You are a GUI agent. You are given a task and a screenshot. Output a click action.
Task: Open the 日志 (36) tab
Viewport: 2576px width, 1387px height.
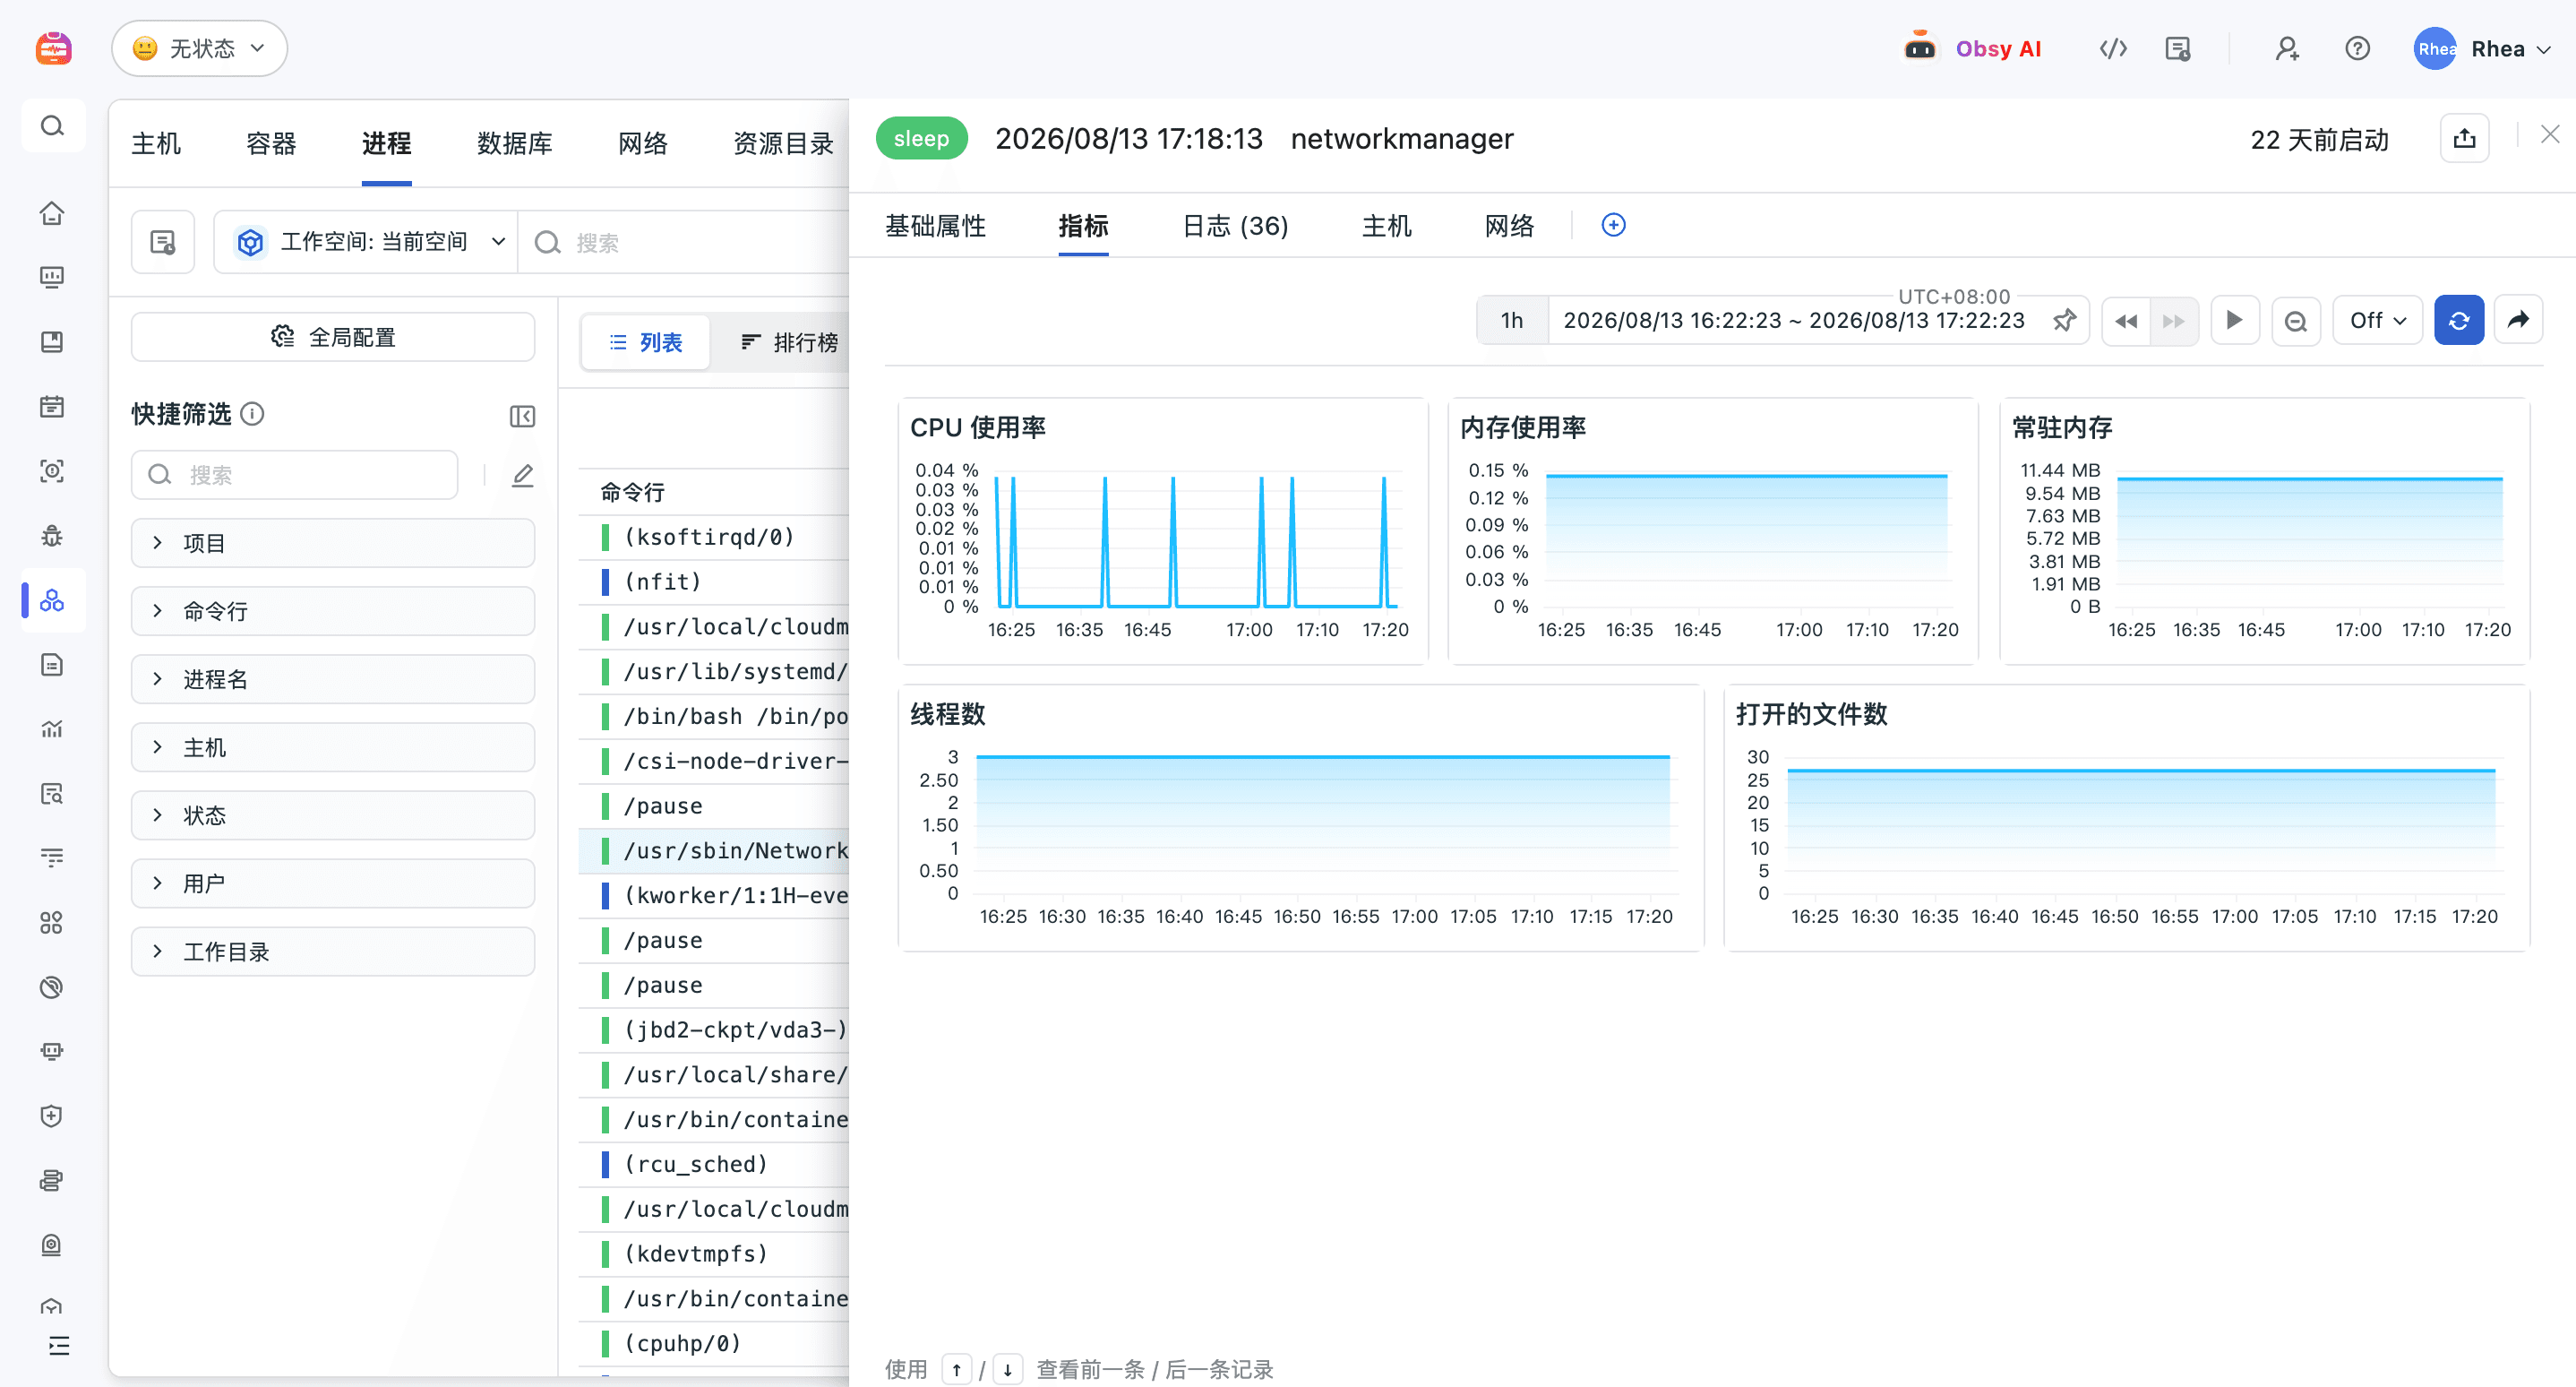(1235, 226)
